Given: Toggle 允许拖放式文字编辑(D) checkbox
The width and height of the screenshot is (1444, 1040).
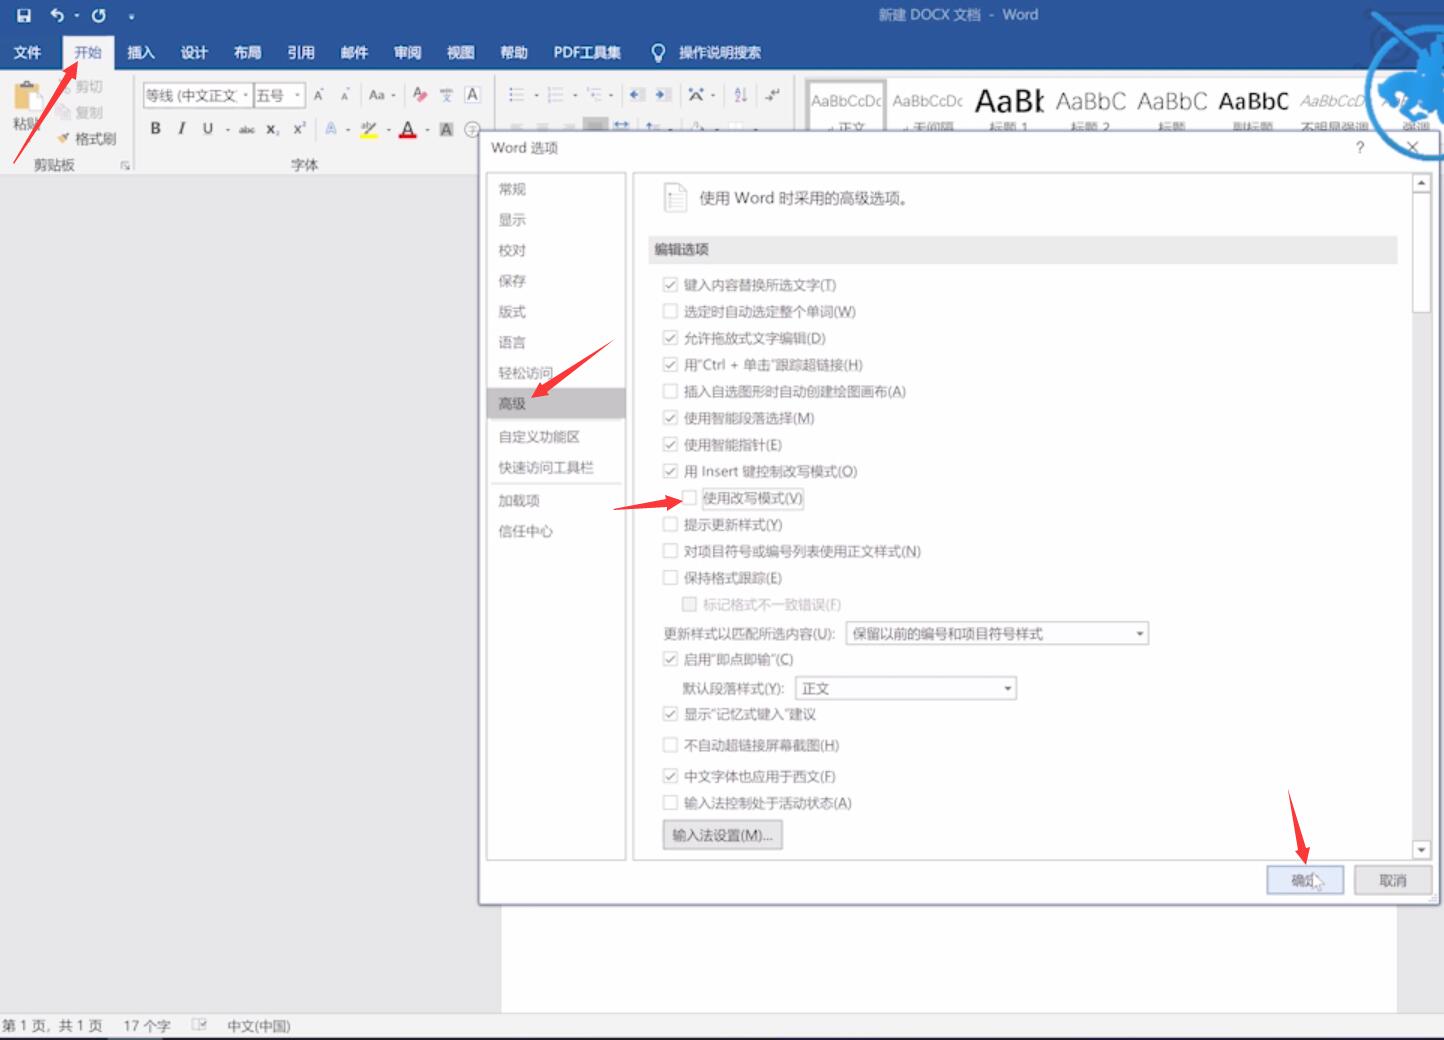Looking at the screenshot, I should [x=670, y=338].
